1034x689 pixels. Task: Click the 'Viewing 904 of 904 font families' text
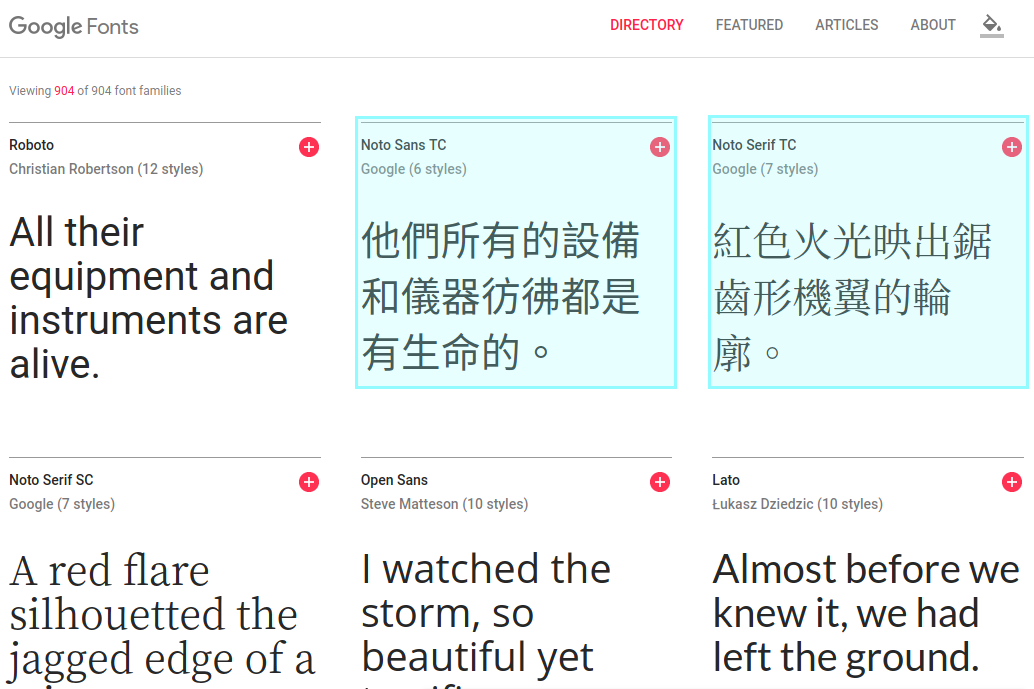(95, 90)
